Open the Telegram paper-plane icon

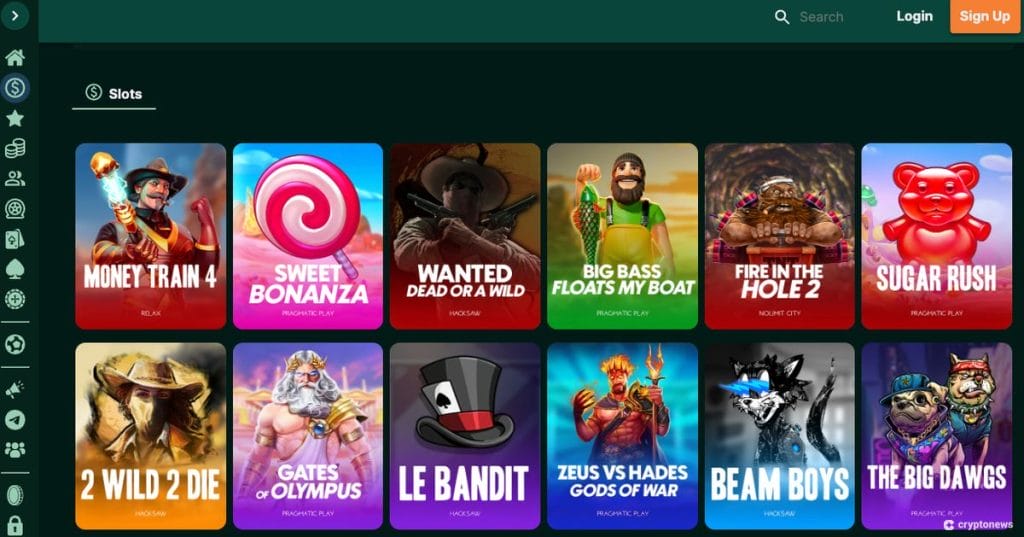click(x=15, y=419)
